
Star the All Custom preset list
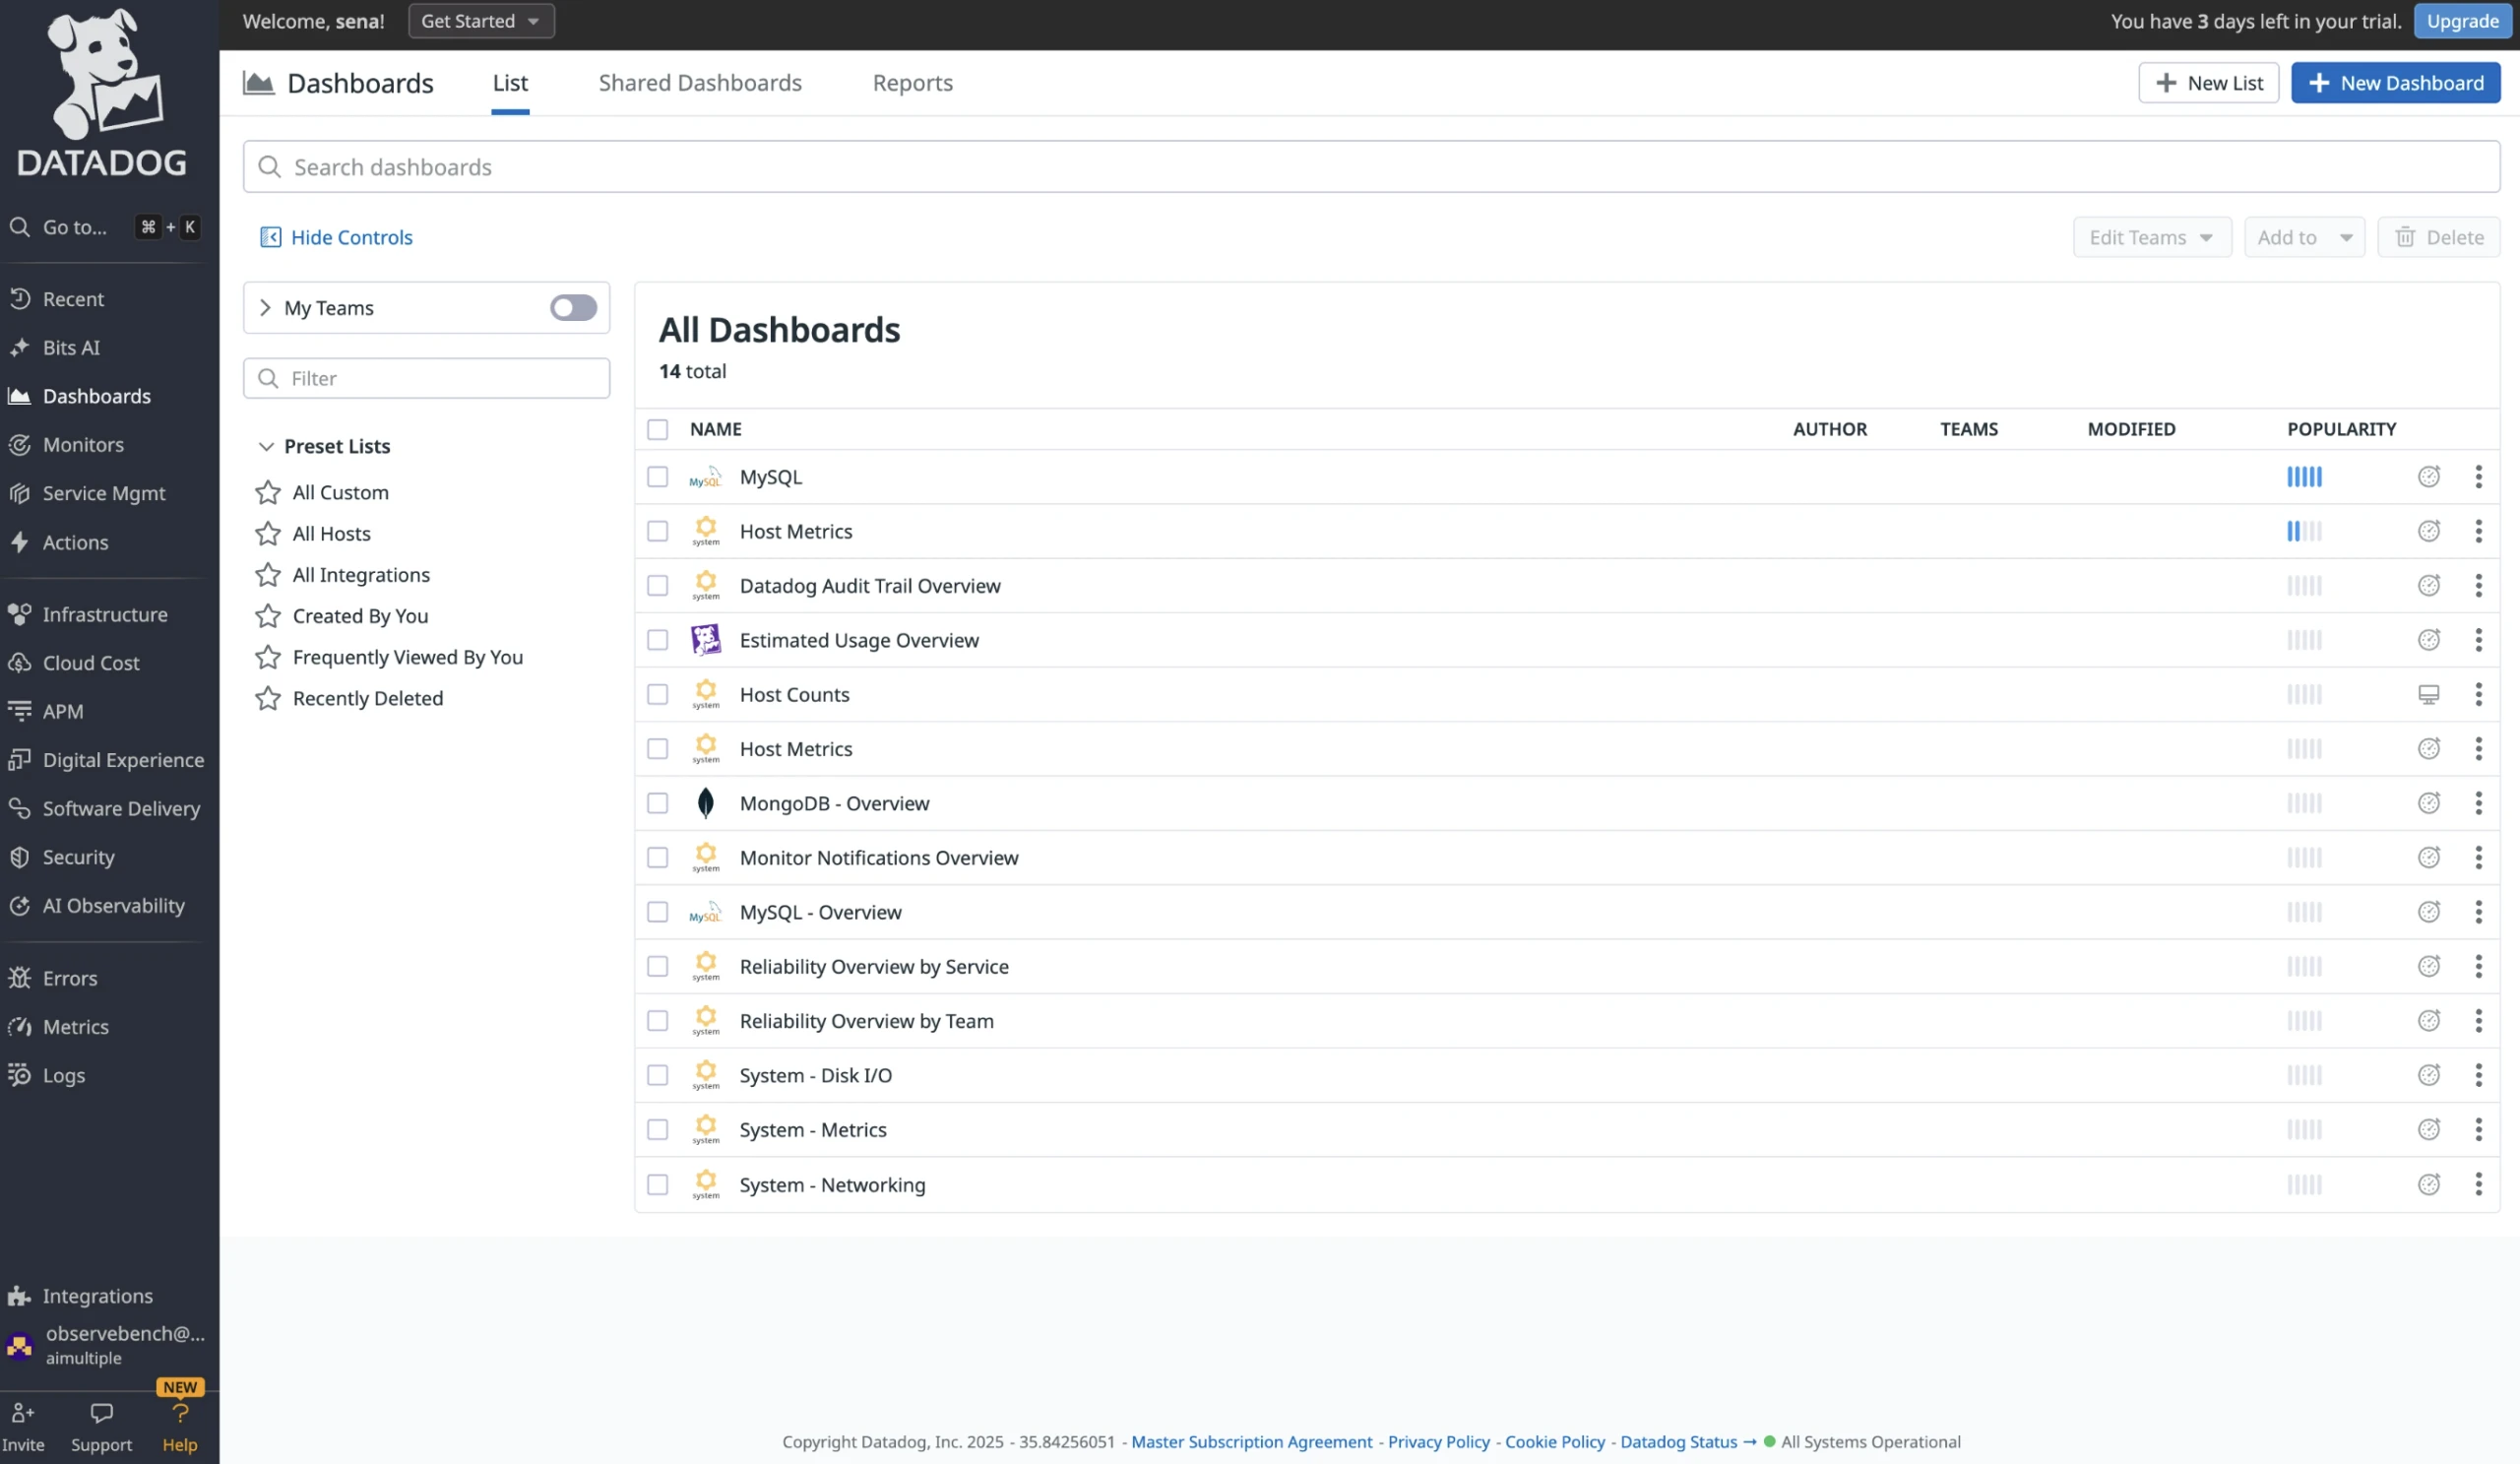point(267,492)
